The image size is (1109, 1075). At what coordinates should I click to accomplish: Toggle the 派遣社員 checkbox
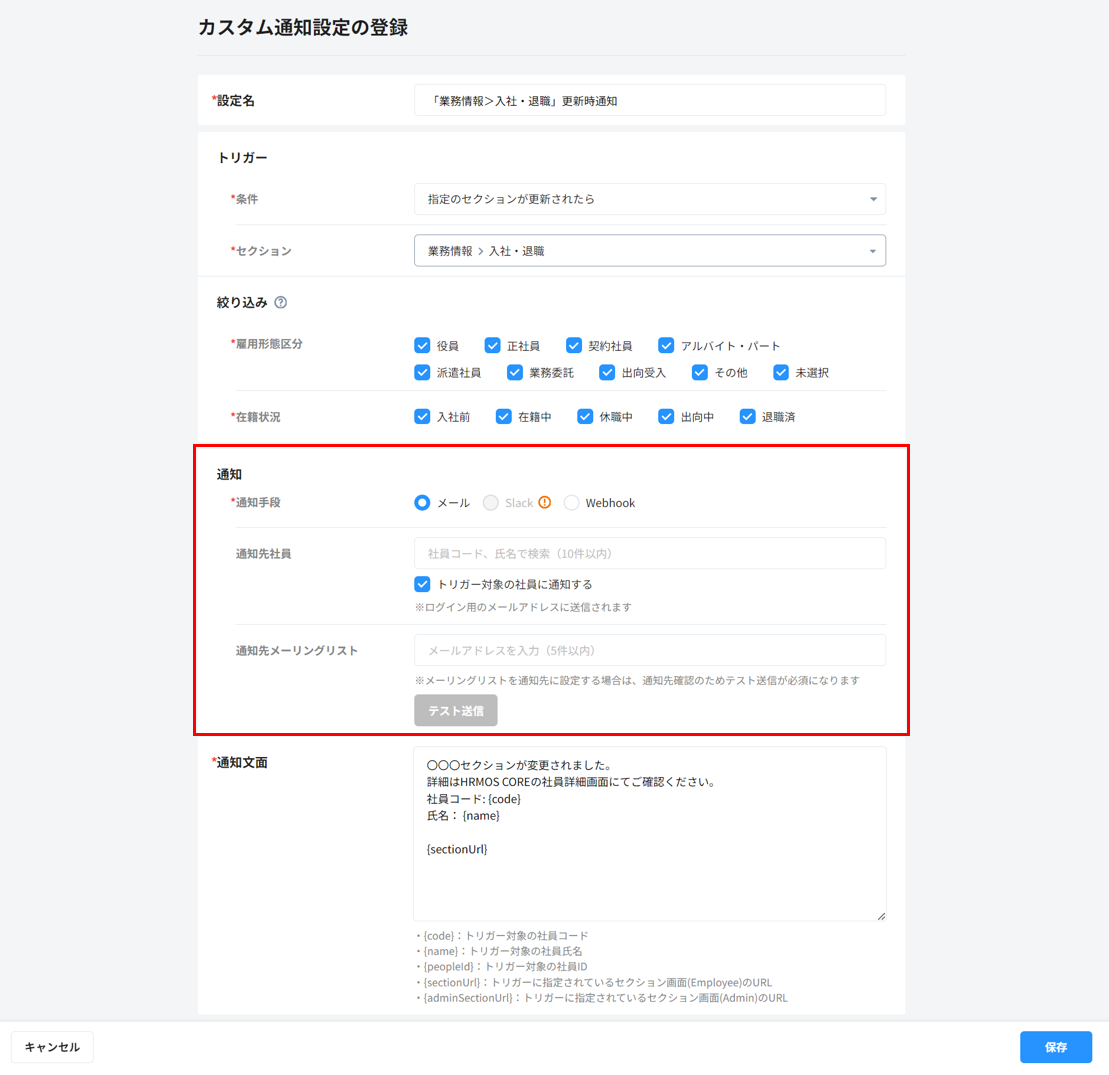tap(422, 373)
